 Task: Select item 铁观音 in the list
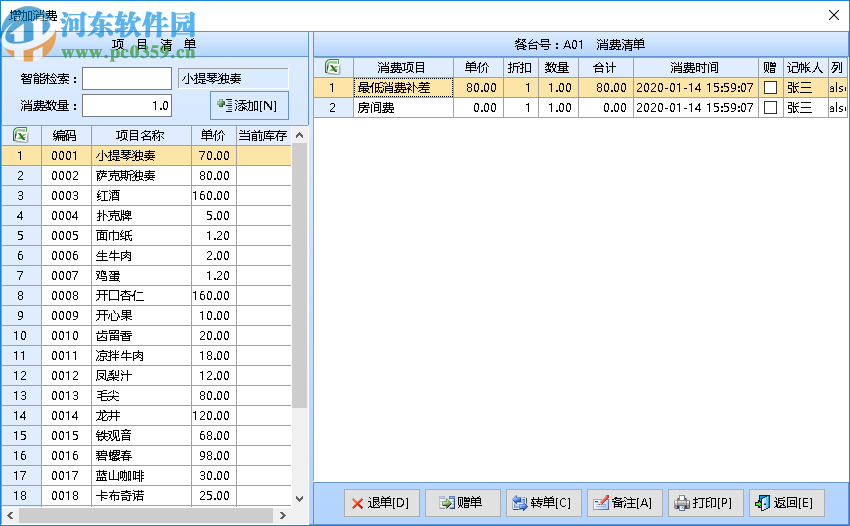click(x=141, y=435)
